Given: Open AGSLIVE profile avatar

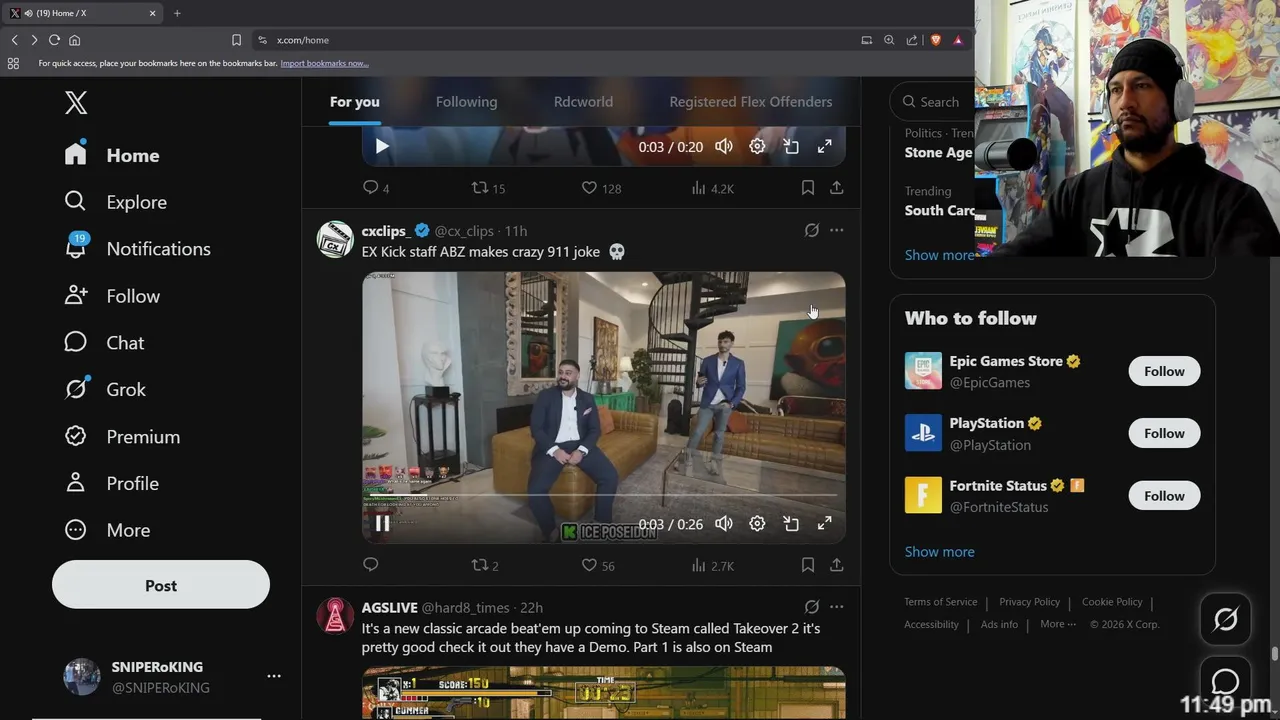Looking at the screenshot, I should click(335, 616).
